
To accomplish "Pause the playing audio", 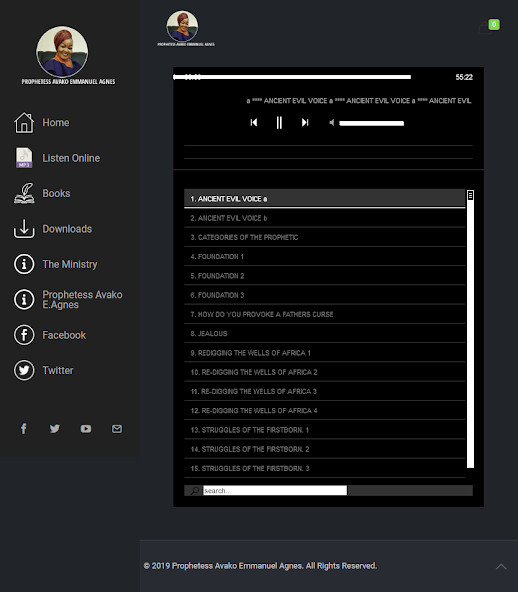I will pyautogui.click(x=279, y=122).
